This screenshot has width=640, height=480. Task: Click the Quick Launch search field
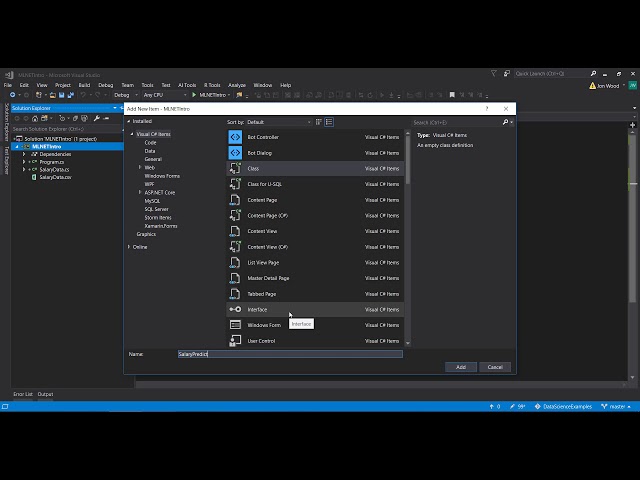[x=551, y=73]
